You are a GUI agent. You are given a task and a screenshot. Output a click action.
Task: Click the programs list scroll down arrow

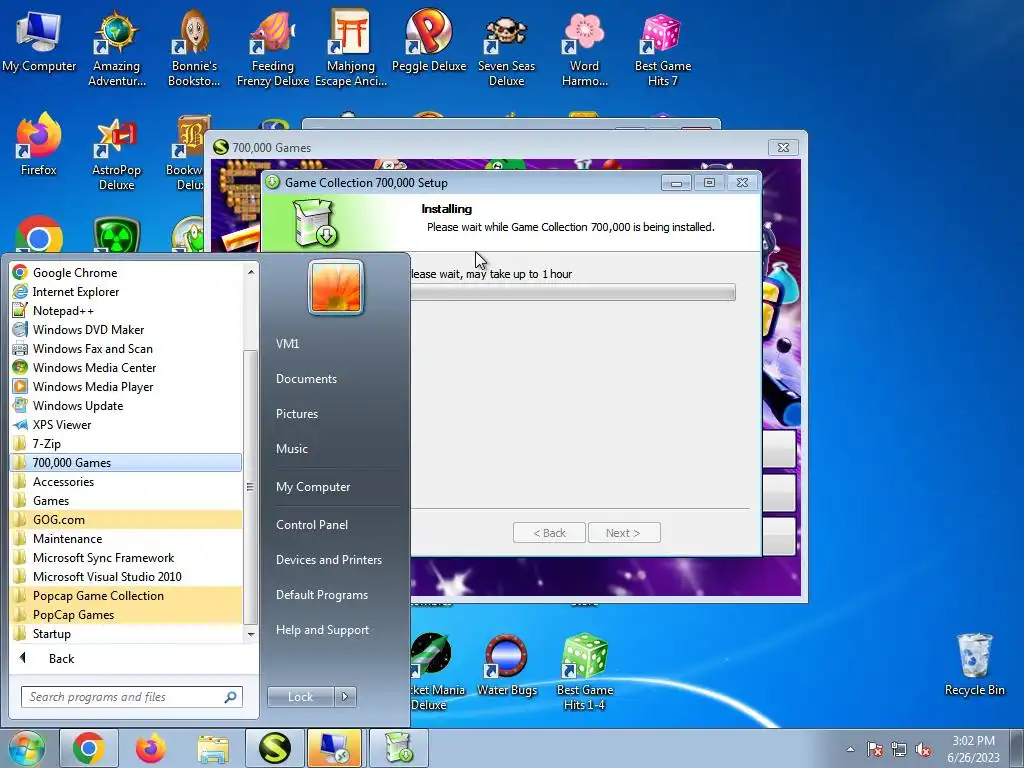[x=251, y=634]
